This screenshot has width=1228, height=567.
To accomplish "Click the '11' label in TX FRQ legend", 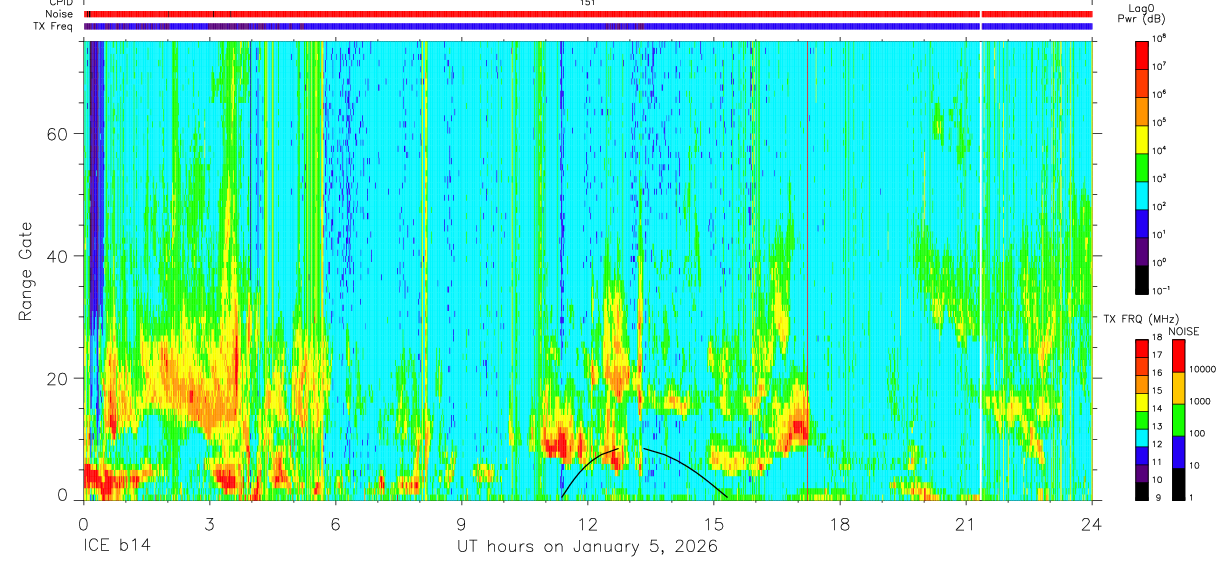I will coord(1157,462).
